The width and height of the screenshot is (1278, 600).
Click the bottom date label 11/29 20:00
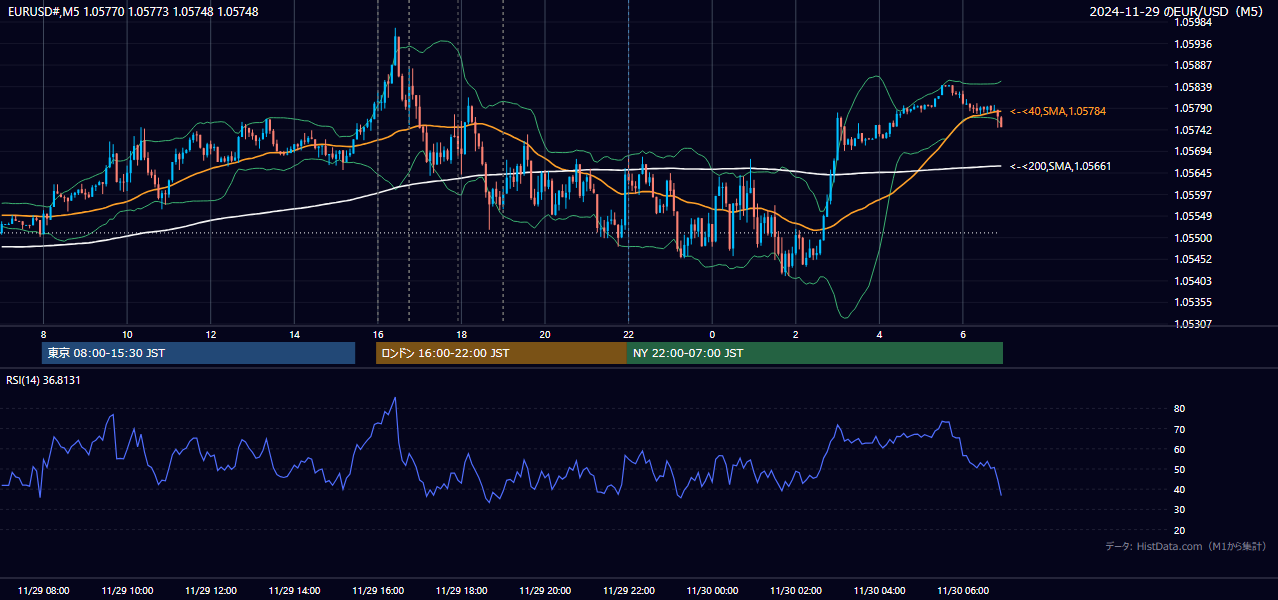click(545, 591)
